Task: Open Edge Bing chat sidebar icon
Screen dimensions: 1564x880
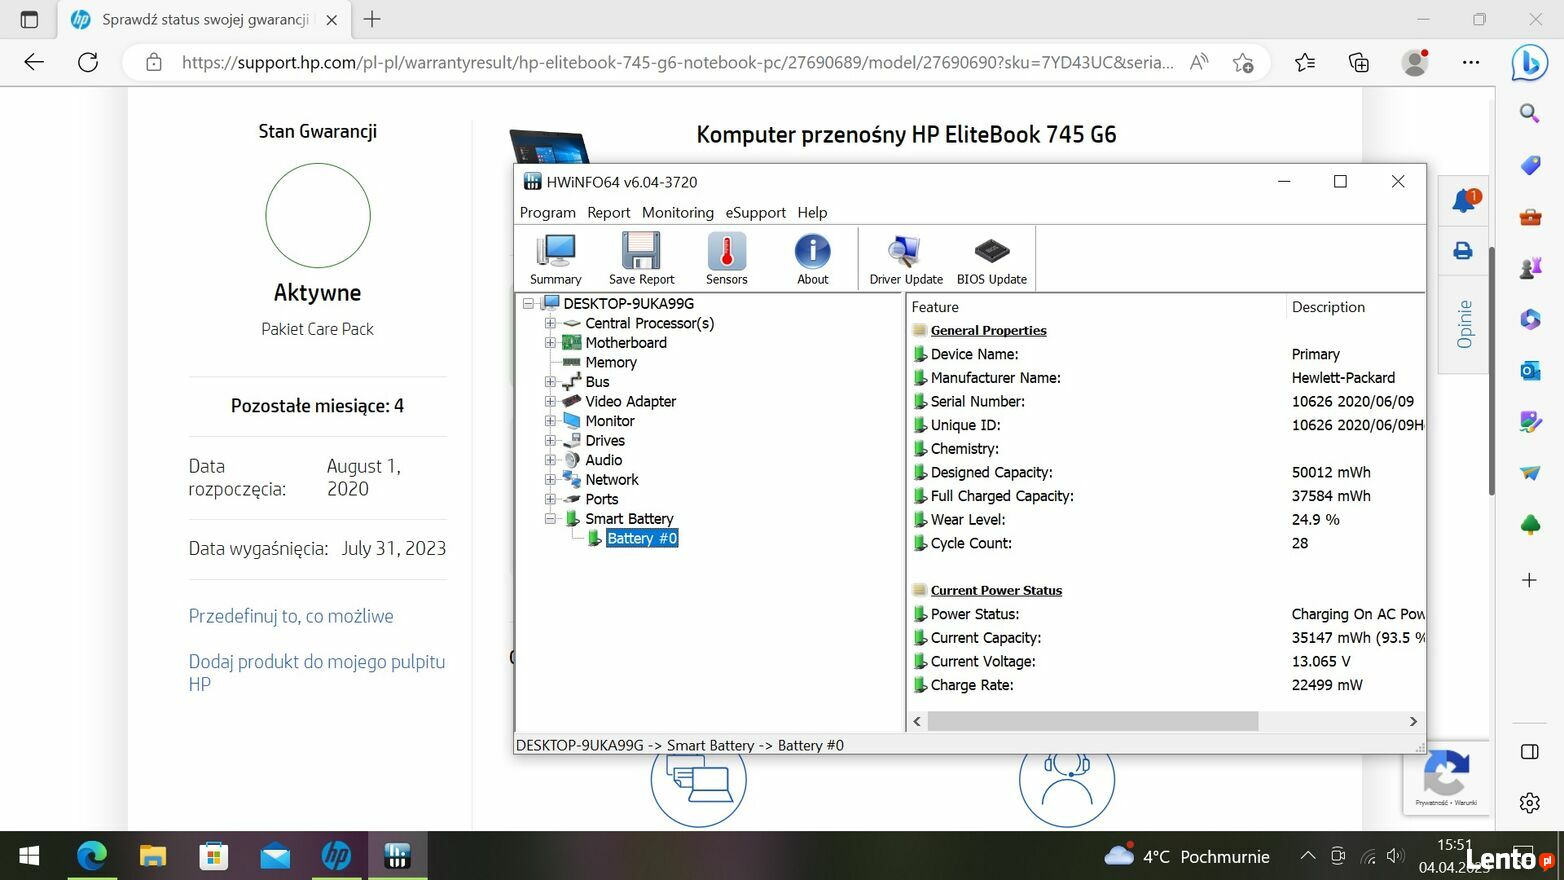Action: click(x=1529, y=62)
